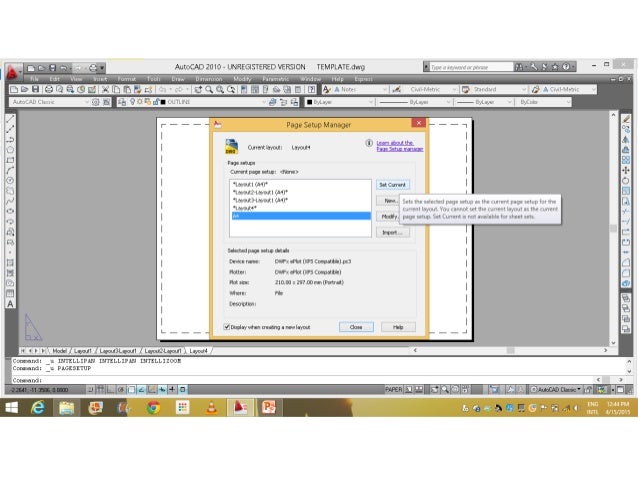Open the ByLayer lineweight dropdown
The height and width of the screenshot is (479, 638).
point(509,102)
